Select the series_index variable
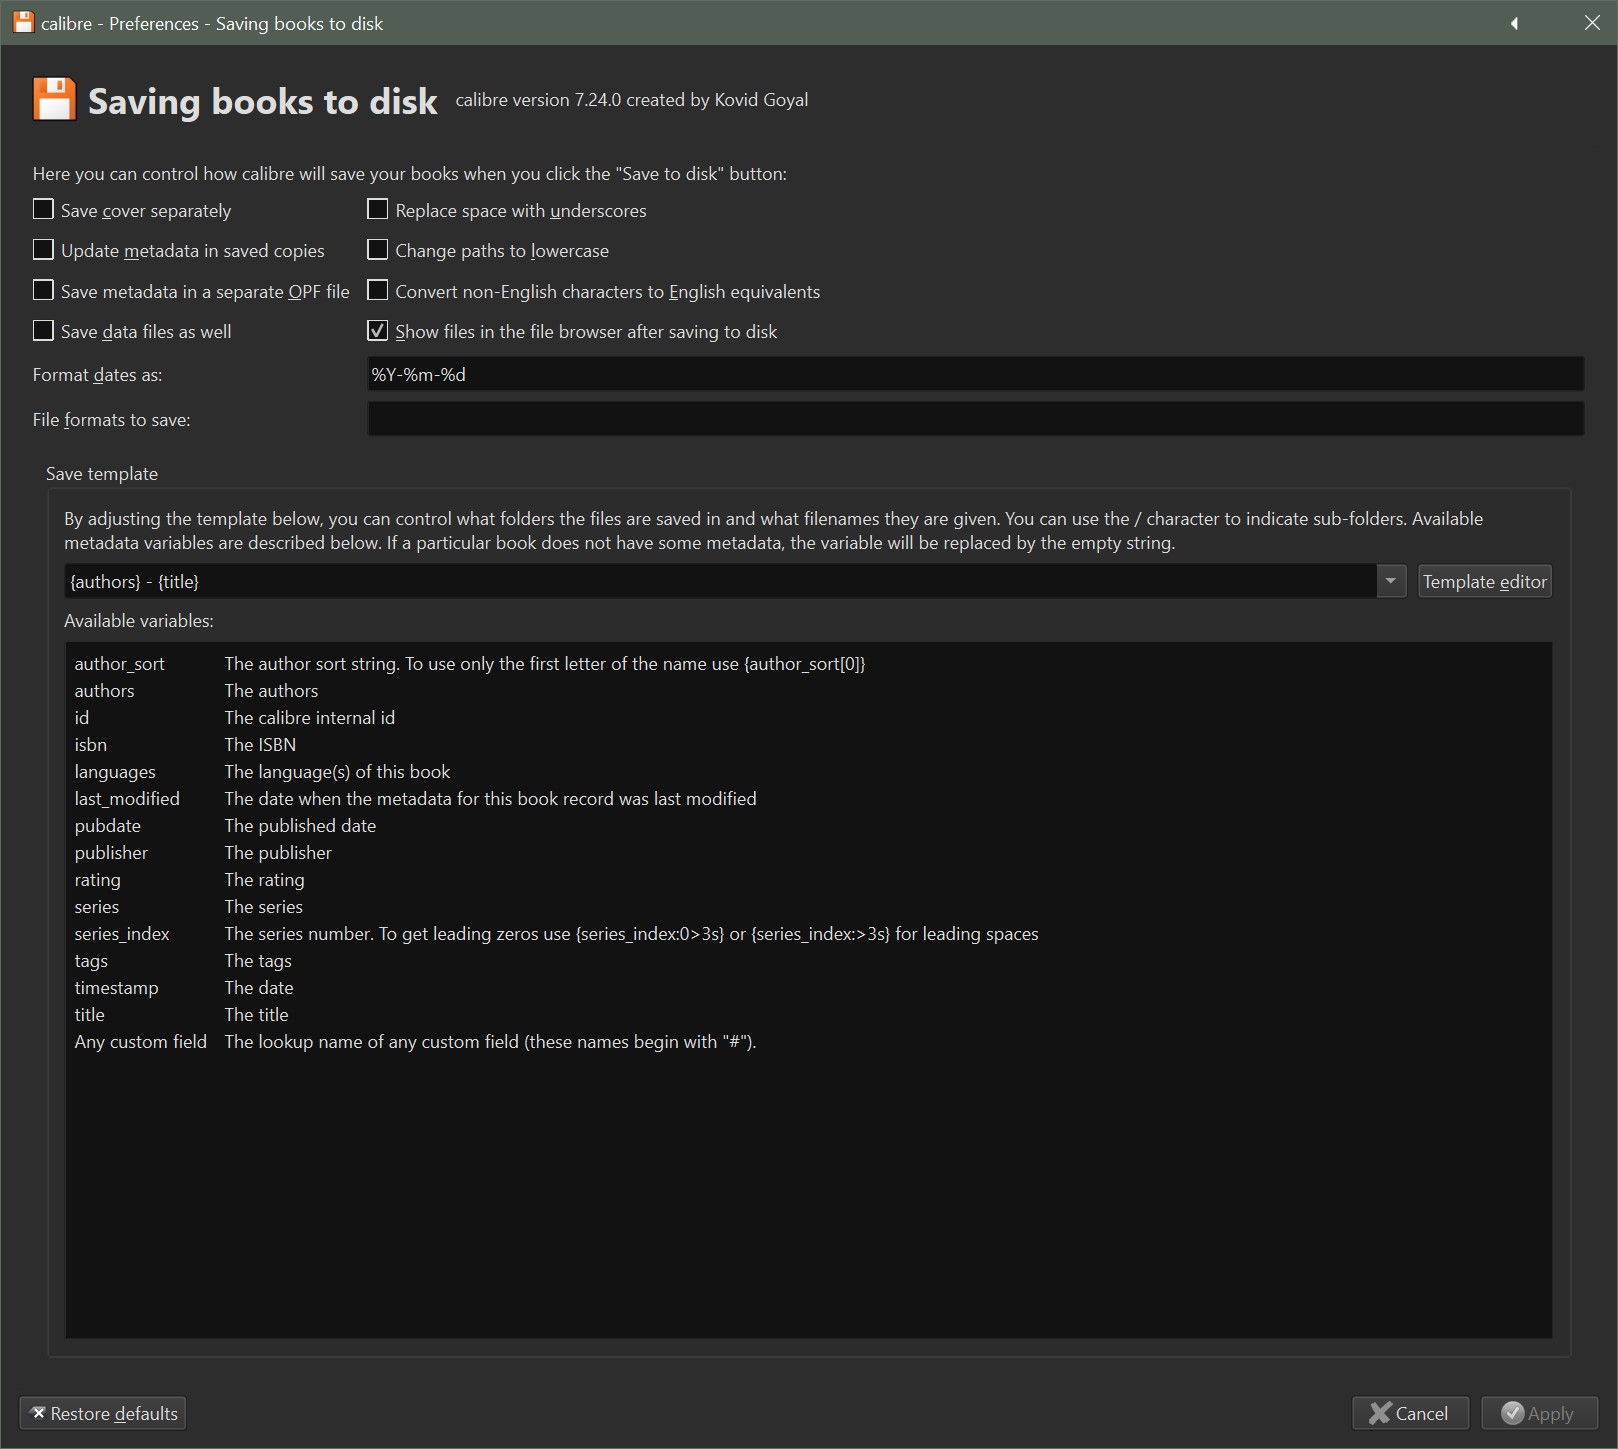Viewport: 1618px width, 1449px height. tap(122, 934)
